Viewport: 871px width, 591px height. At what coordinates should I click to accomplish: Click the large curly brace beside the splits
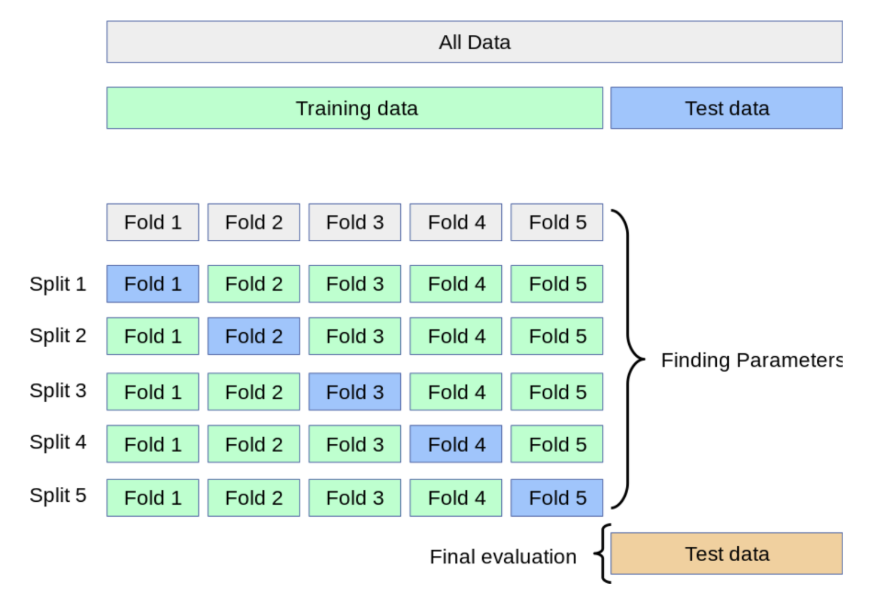point(628,360)
